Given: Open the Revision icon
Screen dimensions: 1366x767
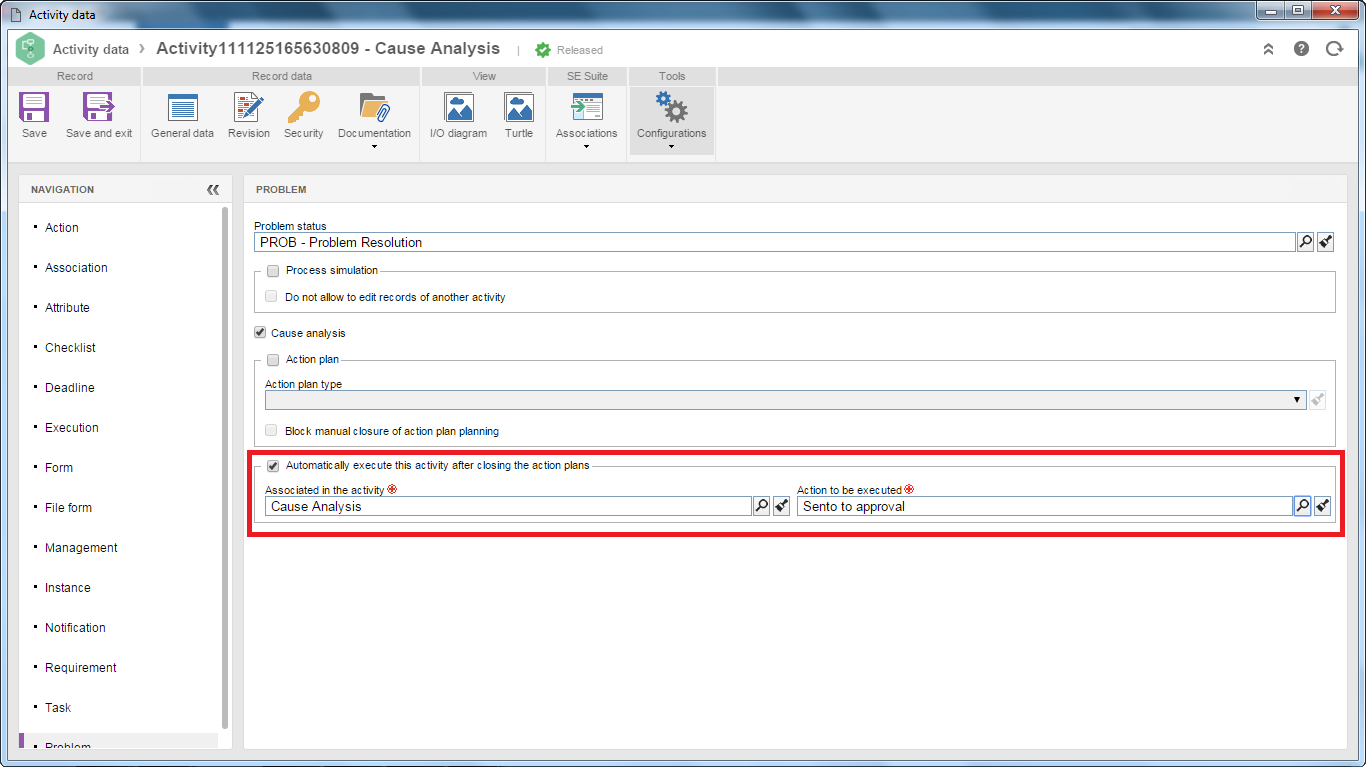Looking at the screenshot, I should click(x=249, y=108).
